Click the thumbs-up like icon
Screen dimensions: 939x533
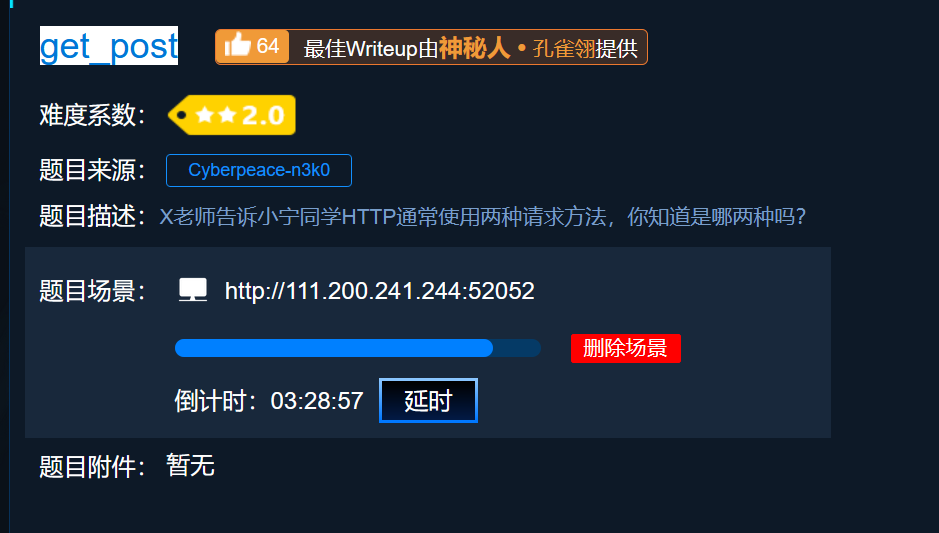(237, 45)
